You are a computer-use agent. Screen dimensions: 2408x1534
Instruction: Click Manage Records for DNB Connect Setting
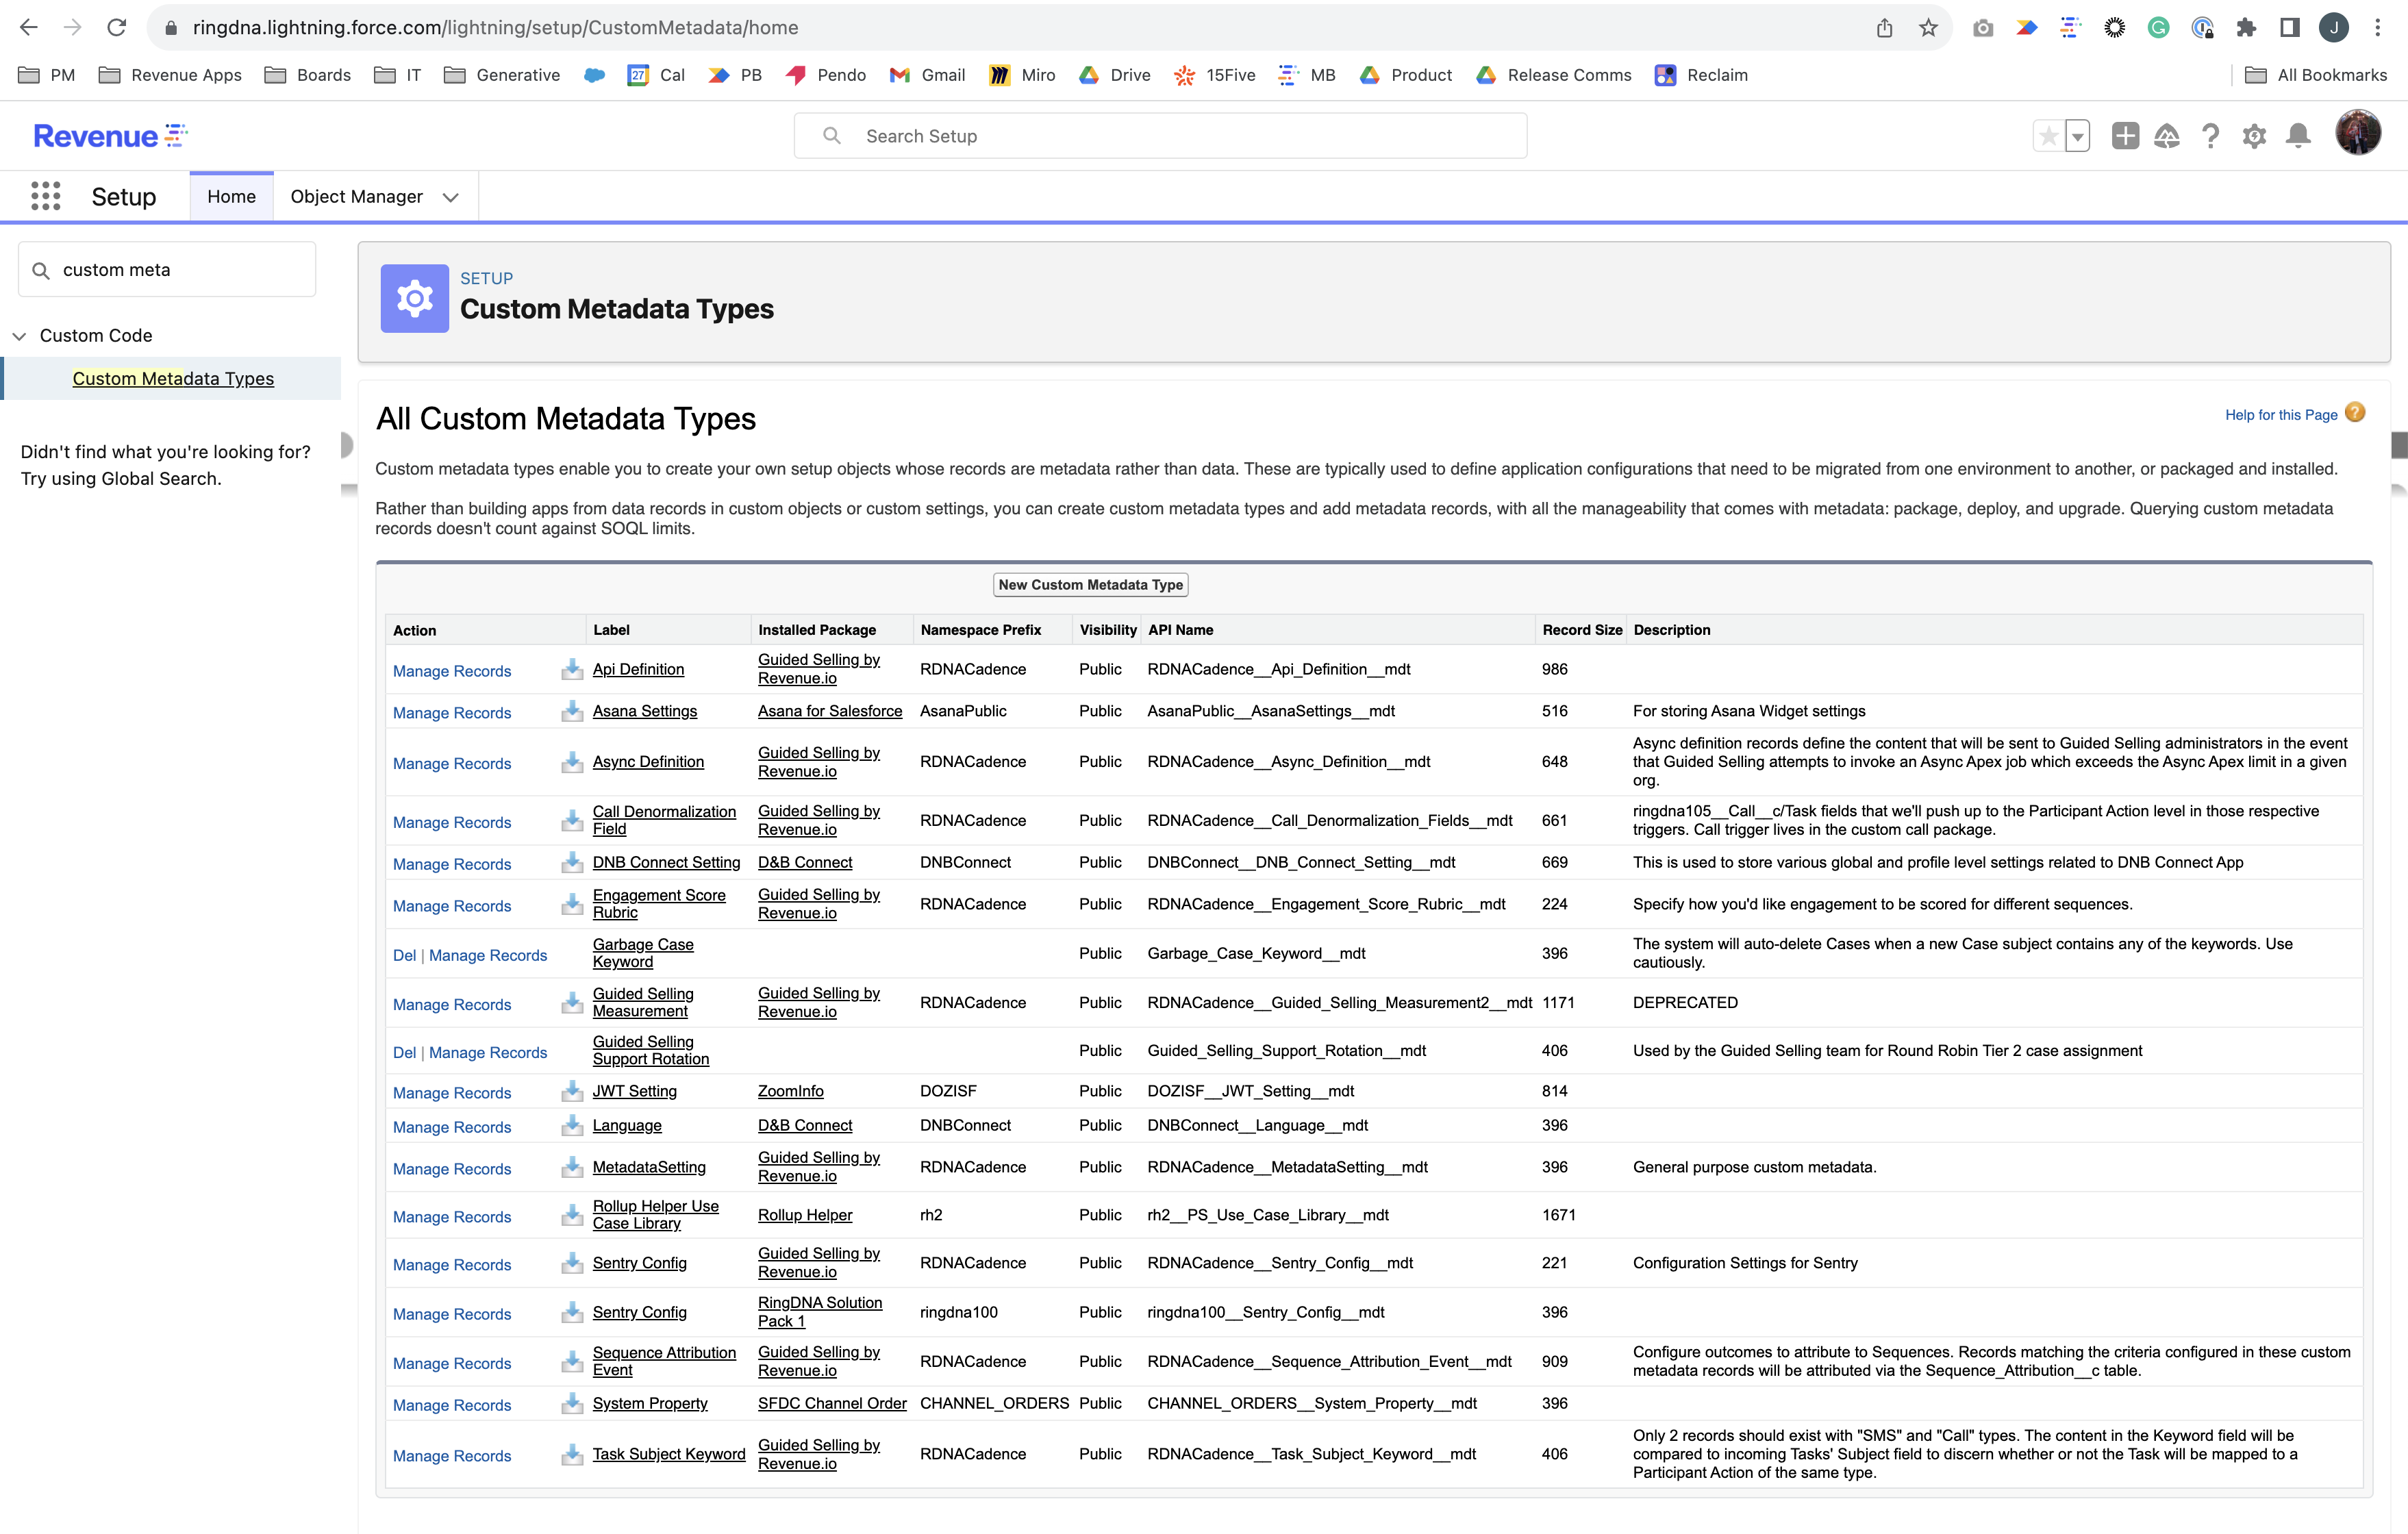click(x=452, y=864)
